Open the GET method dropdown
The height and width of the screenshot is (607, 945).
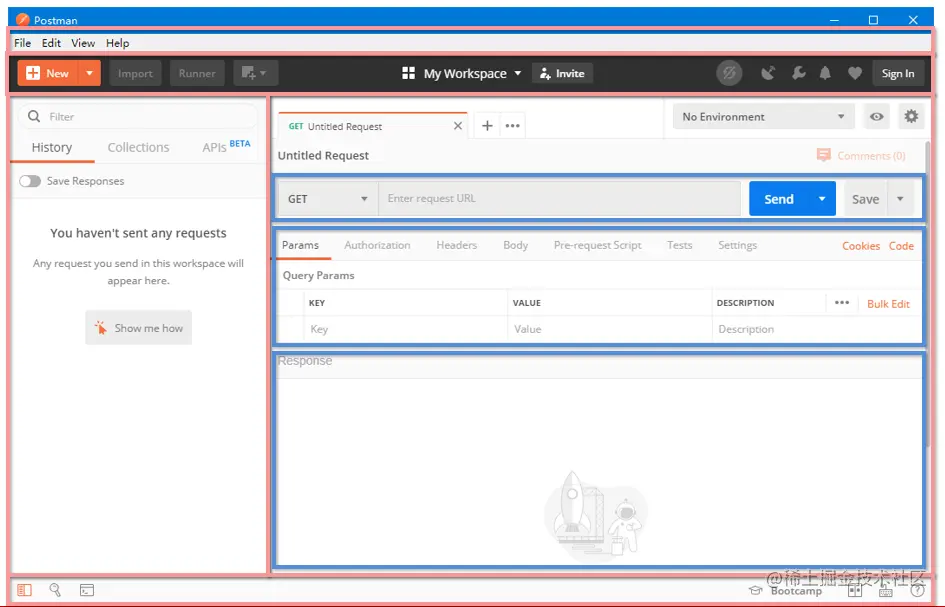pyautogui.click(x=327, y=199)
